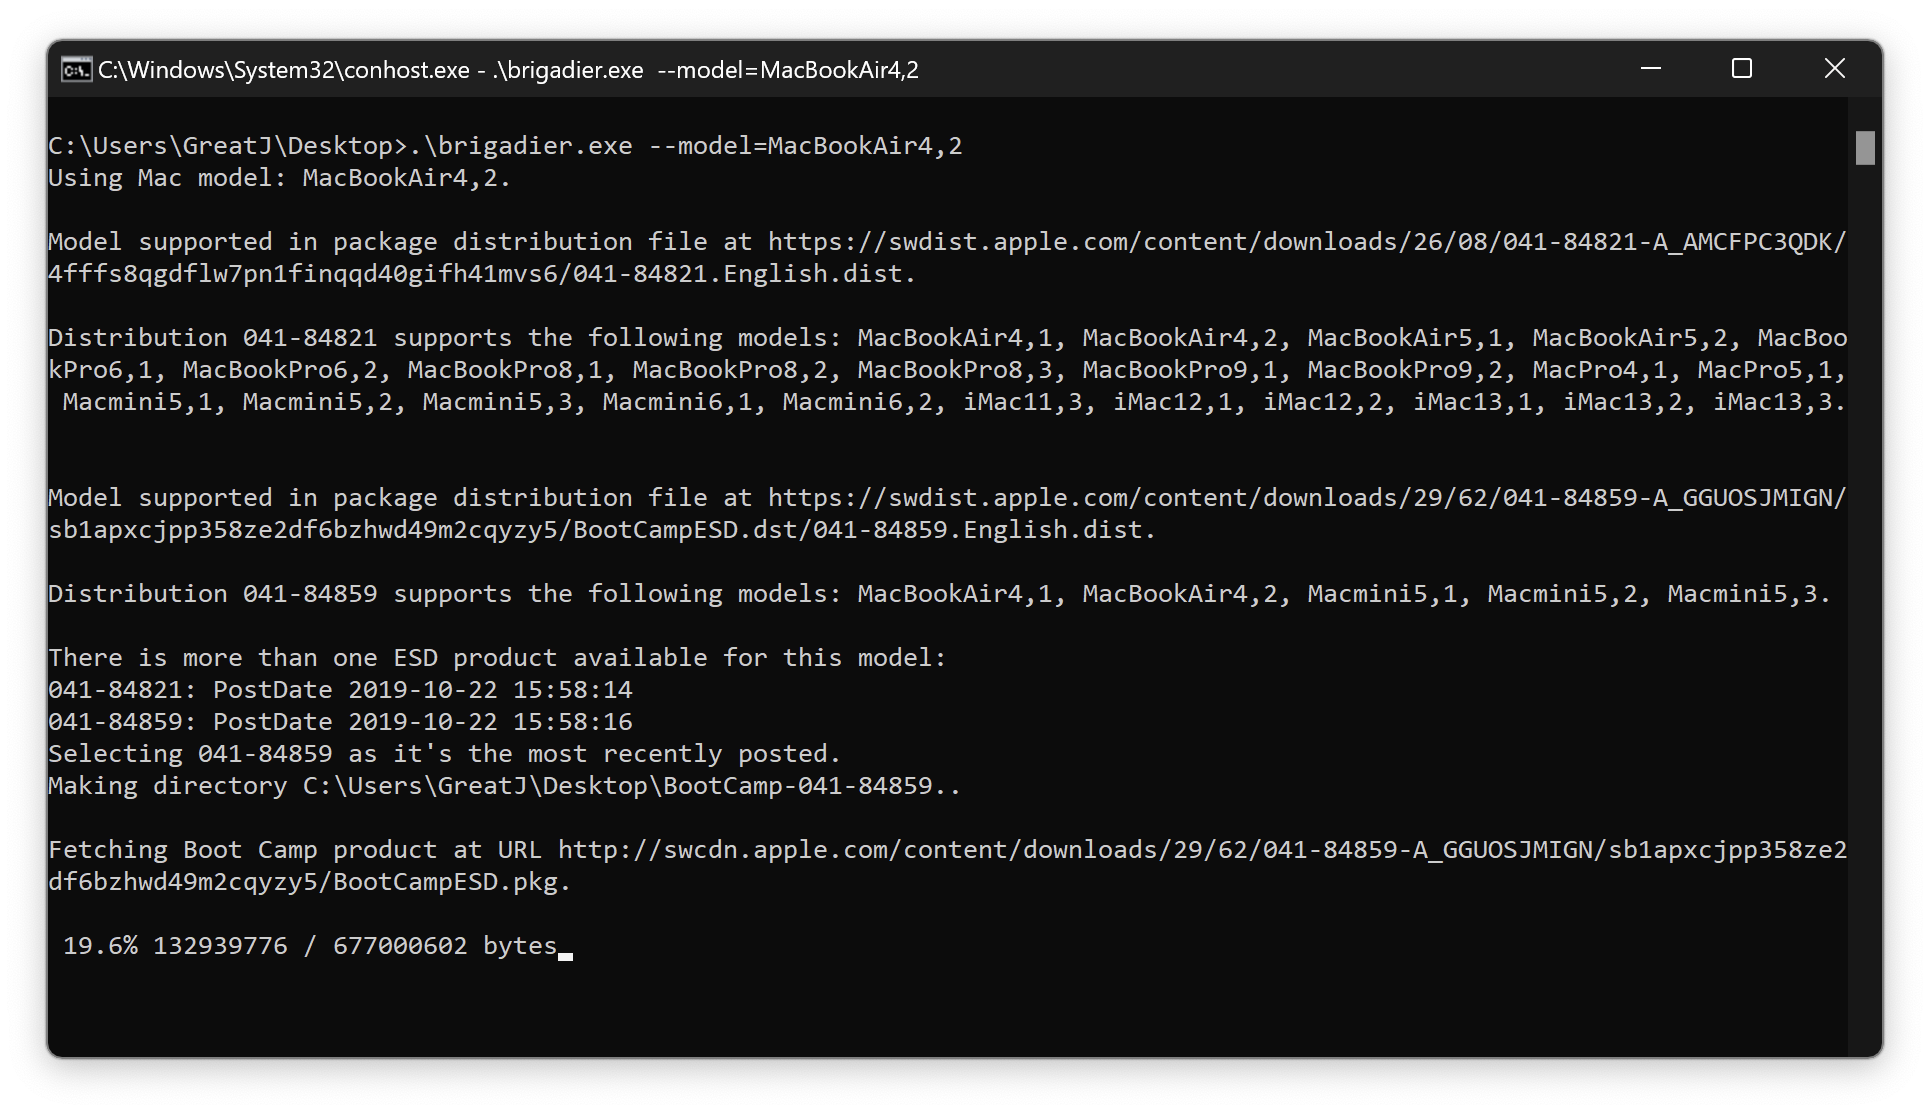Click the 677000602 total bytes value
The image size is (1930, 1114).
pyautogui.click(x=400, y=946)
